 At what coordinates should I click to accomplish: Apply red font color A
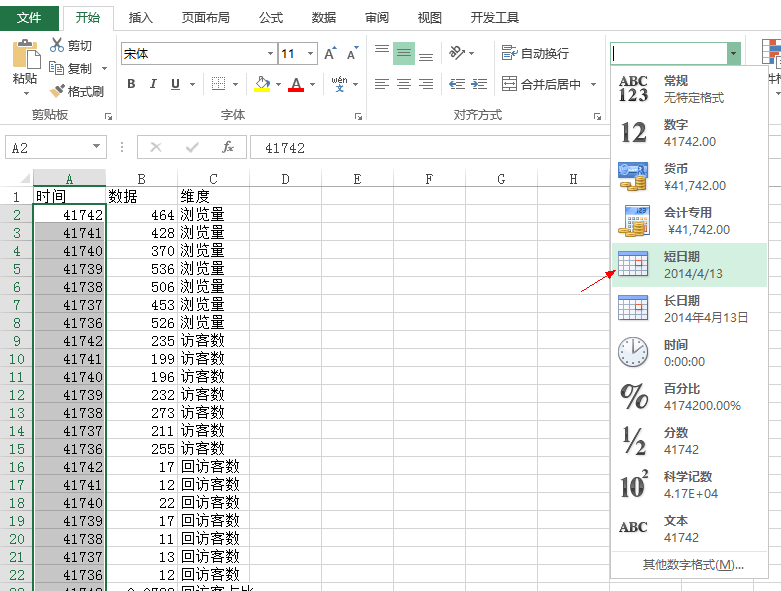tap(296, 84)
